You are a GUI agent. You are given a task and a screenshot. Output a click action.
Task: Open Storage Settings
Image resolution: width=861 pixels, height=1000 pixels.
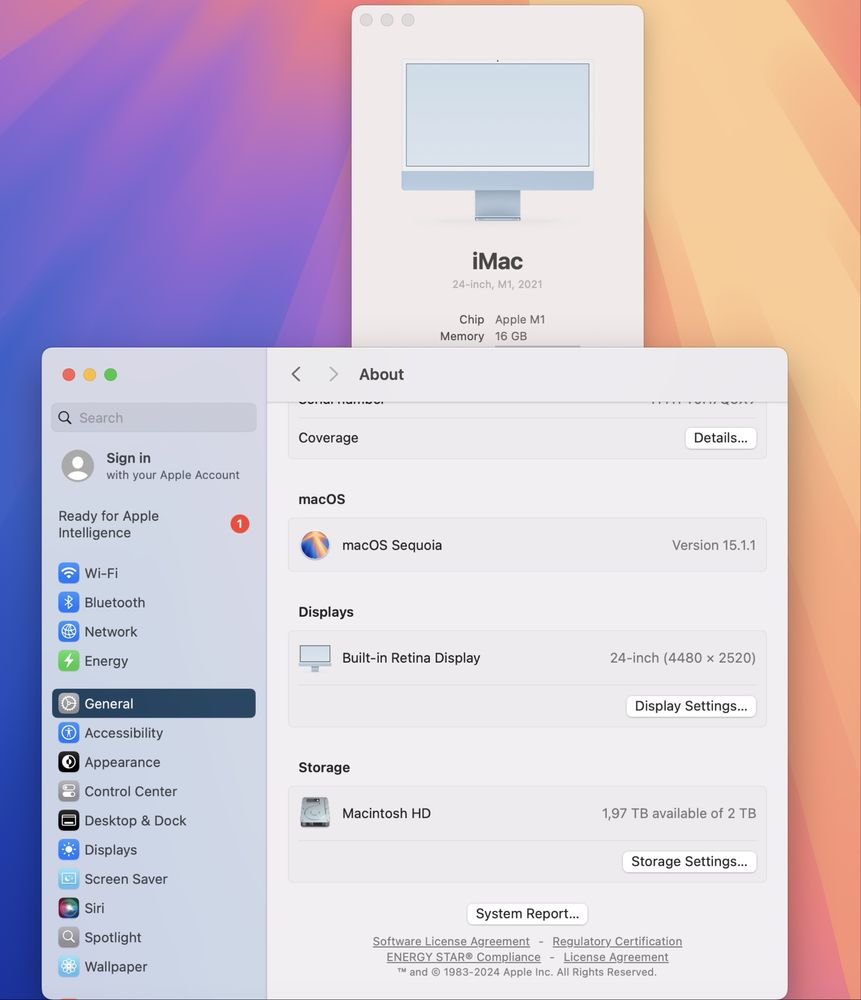tap(689, 862)
